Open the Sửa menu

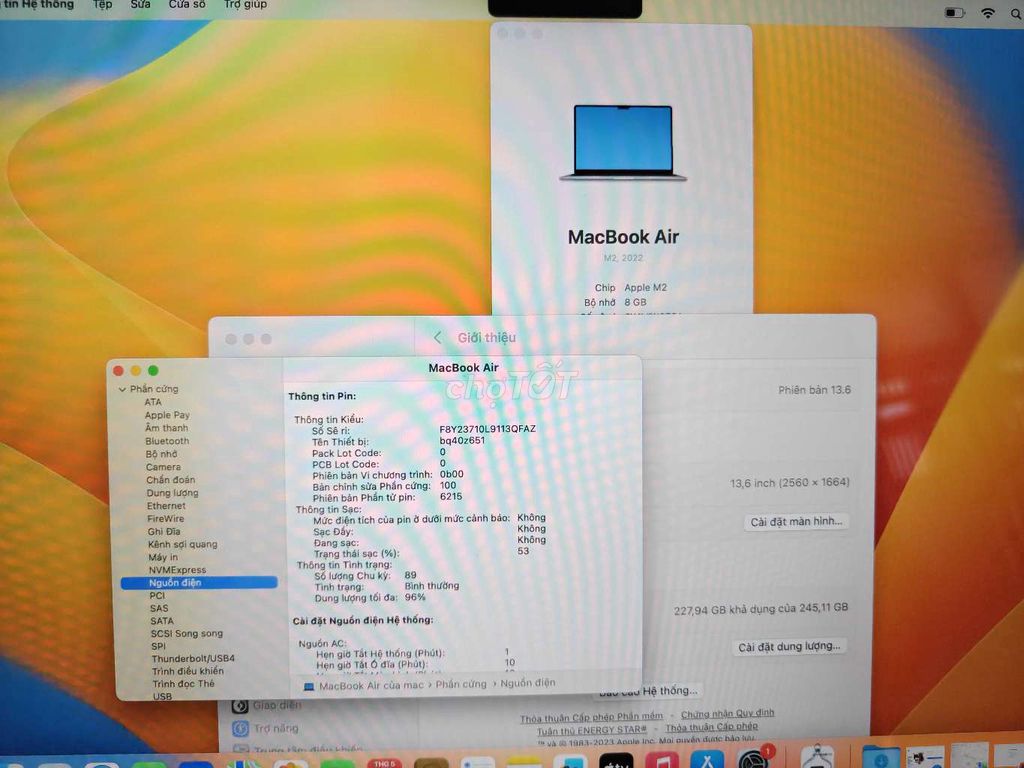(140, 5)
